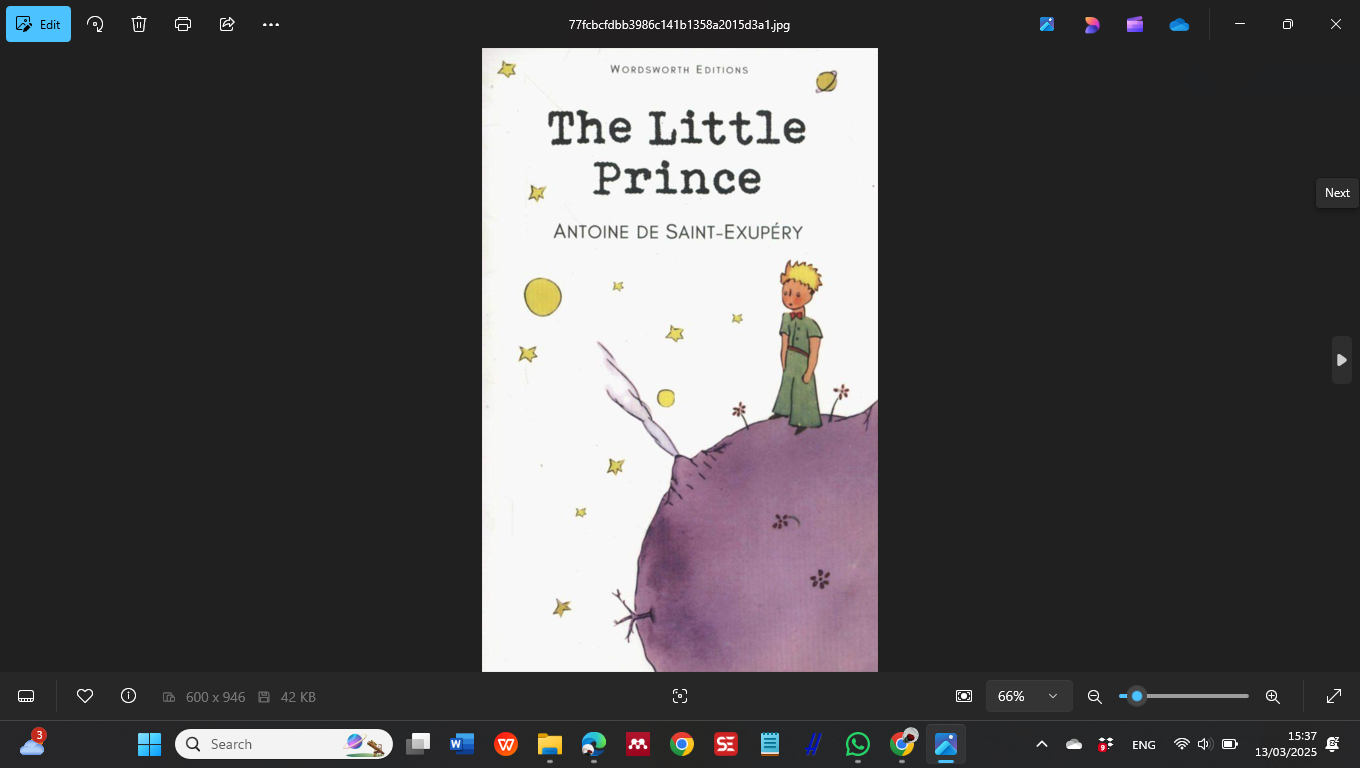This screenshot has width=1360, height=768.
Task: Select the 42 KB file size text
Action: tap(298, 697)
